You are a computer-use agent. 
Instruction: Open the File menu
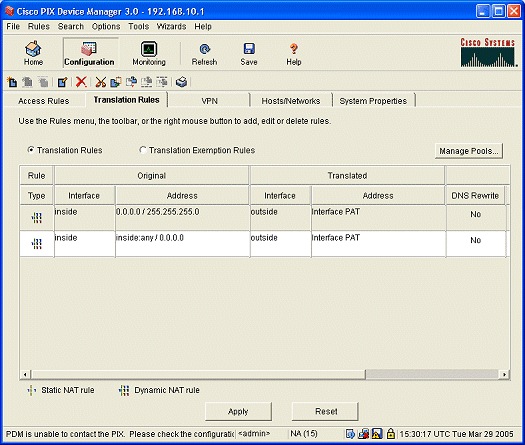(13, 26)
